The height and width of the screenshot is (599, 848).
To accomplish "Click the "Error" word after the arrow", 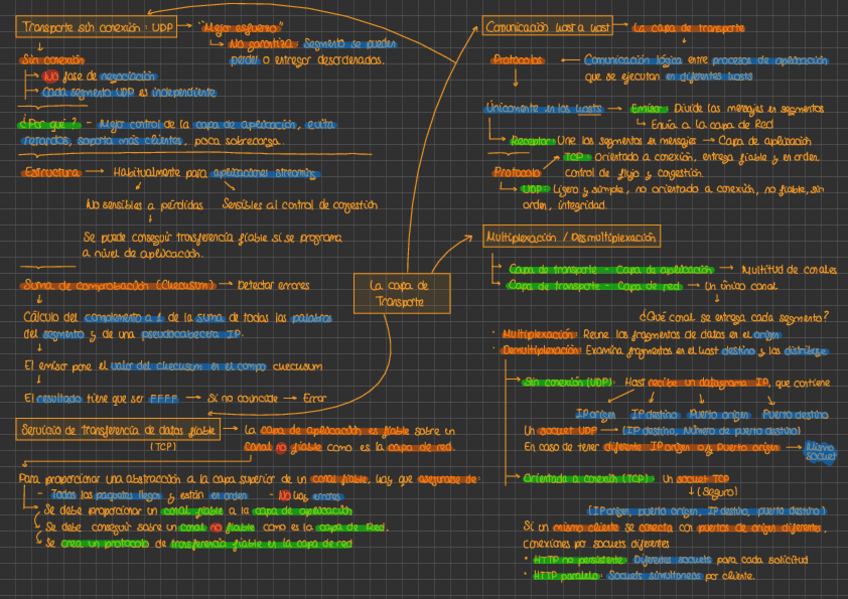I will [x=314, y=398].
